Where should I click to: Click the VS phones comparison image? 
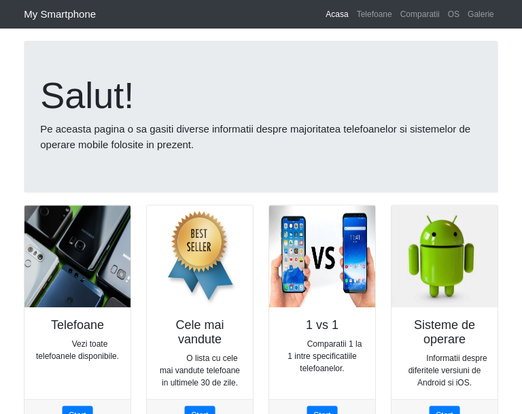click(x=322, y=256)
